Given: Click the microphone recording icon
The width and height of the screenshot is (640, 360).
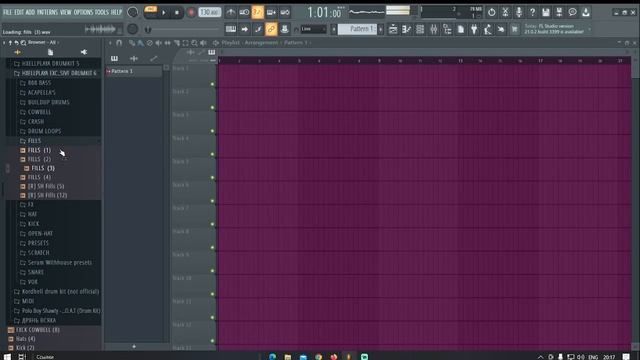Looking at the screenshot, I should click(519, 12).
